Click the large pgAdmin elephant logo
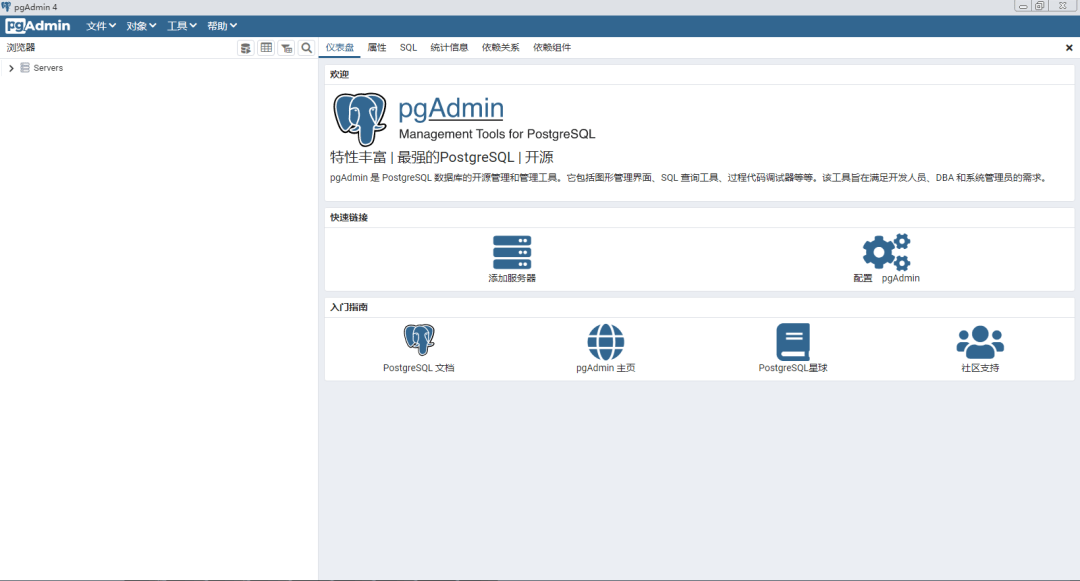 (360, 119)
